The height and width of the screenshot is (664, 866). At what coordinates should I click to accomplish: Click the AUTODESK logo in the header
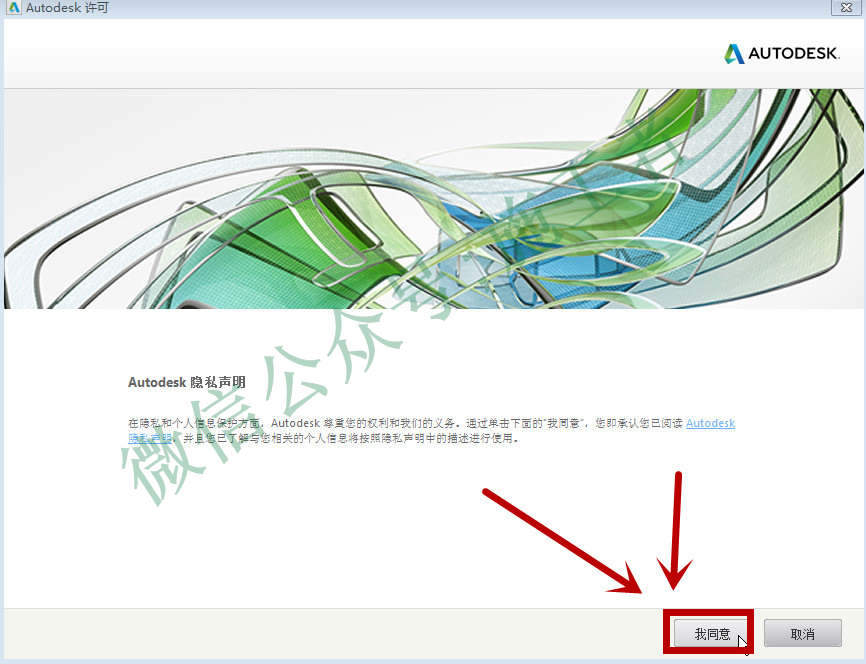(782, 54)
